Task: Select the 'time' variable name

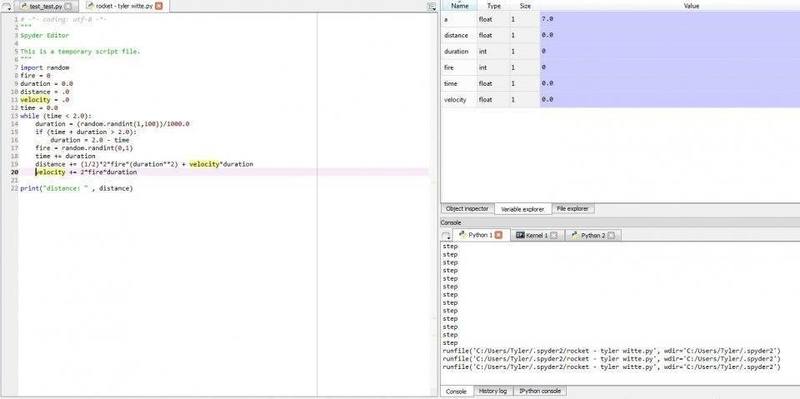Action: tap(451, 83)
